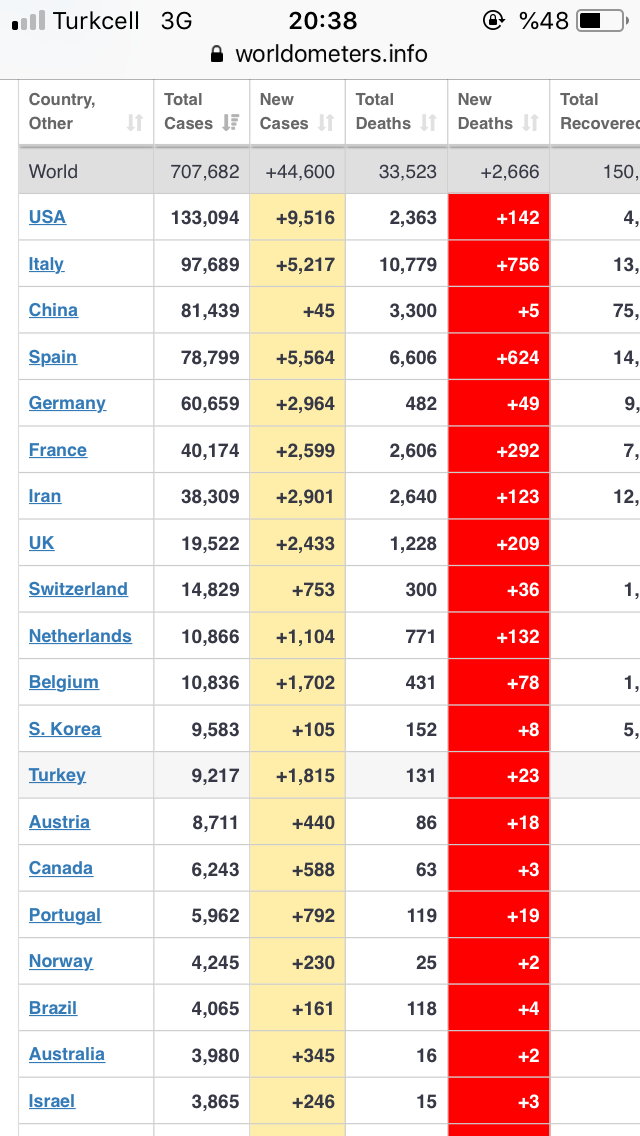Image resolution: width=640 pixels, height=1136 pixels.
Task: Open the Israel link
Action: [x=52, y=1100]
